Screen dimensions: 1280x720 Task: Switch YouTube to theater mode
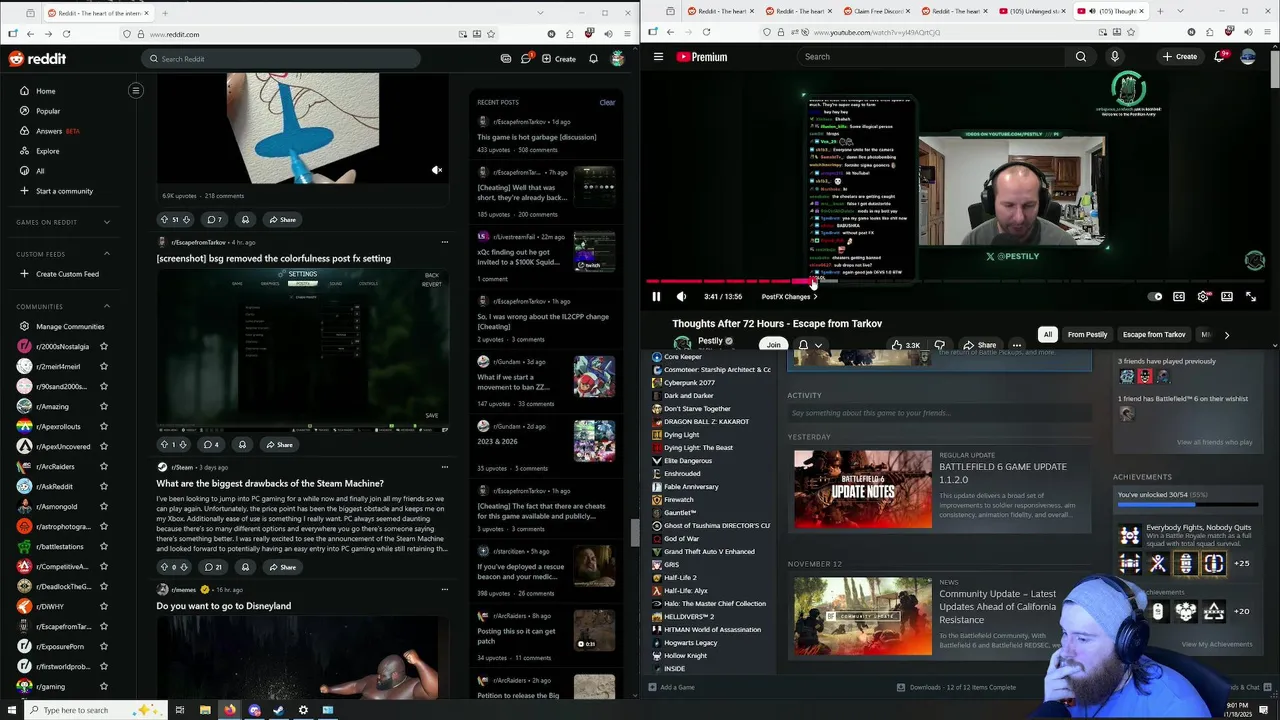(x=1227, y=297)
